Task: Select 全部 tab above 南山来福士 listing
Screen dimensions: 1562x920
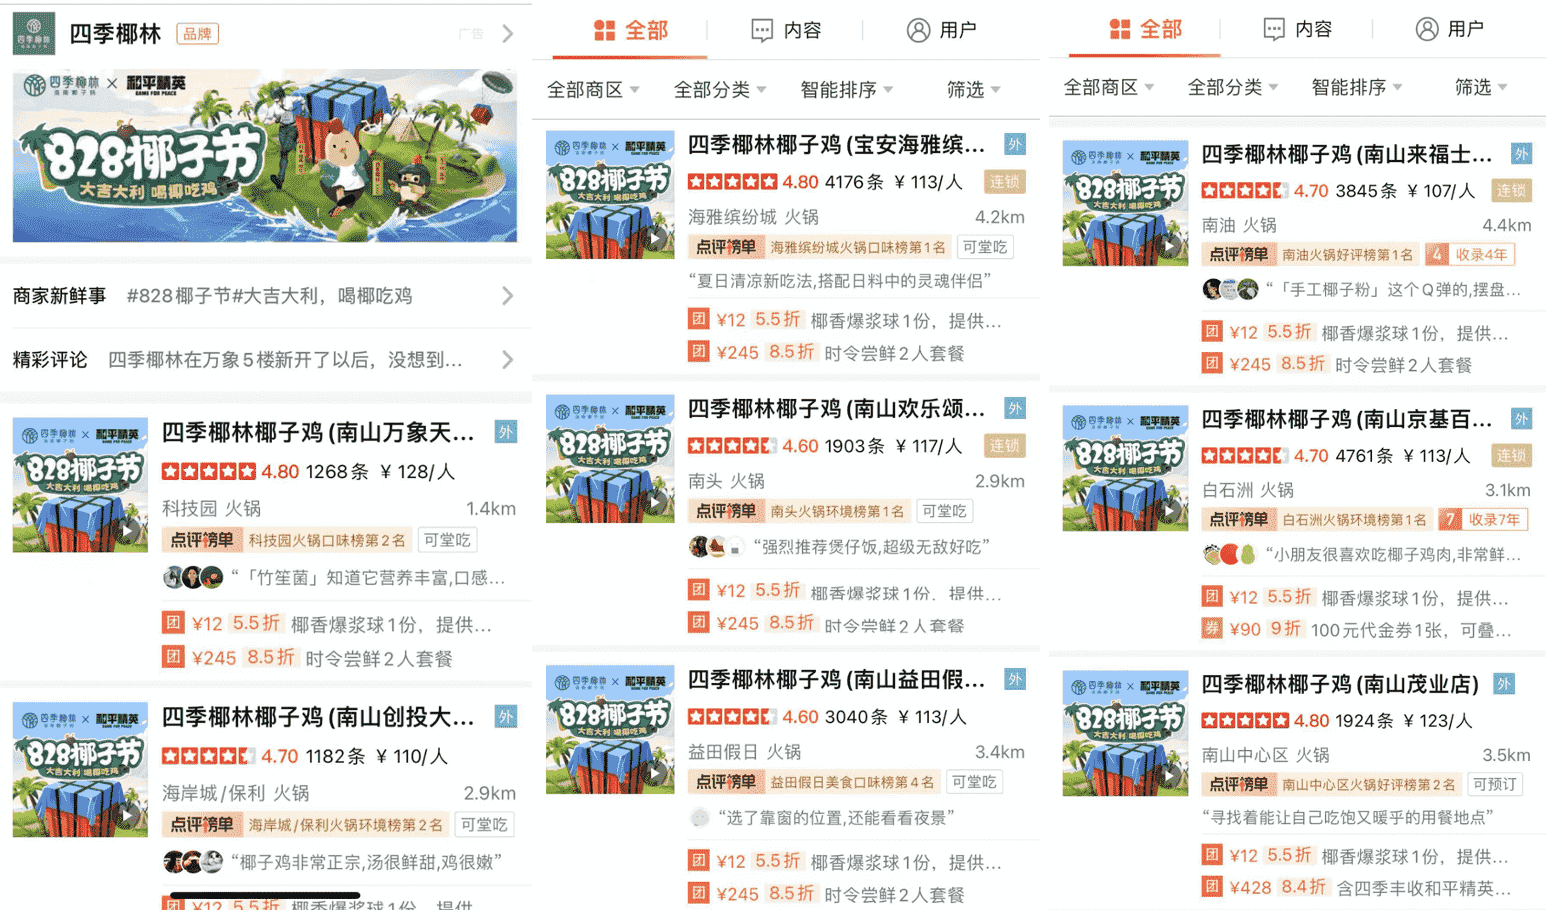Action: coord(1146,29)
